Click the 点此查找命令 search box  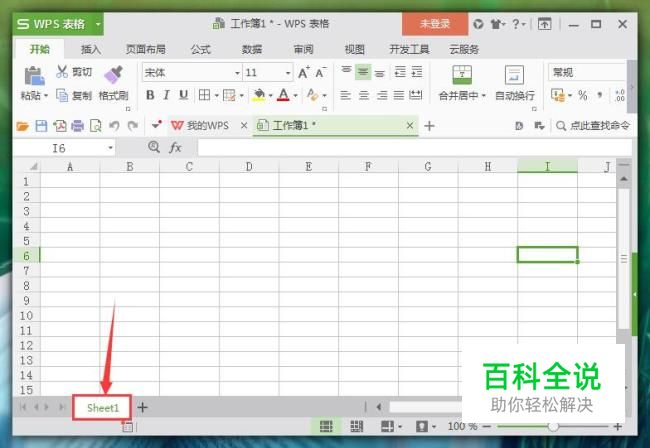coord(593,126)
